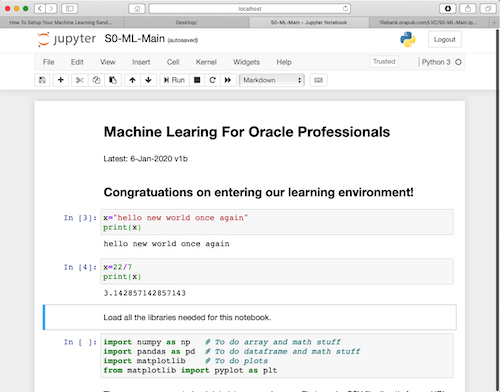The height and width of the screenshot is (392, 500).
Task: Click the Python 3 kernel status circle
Action: [458, 62]
